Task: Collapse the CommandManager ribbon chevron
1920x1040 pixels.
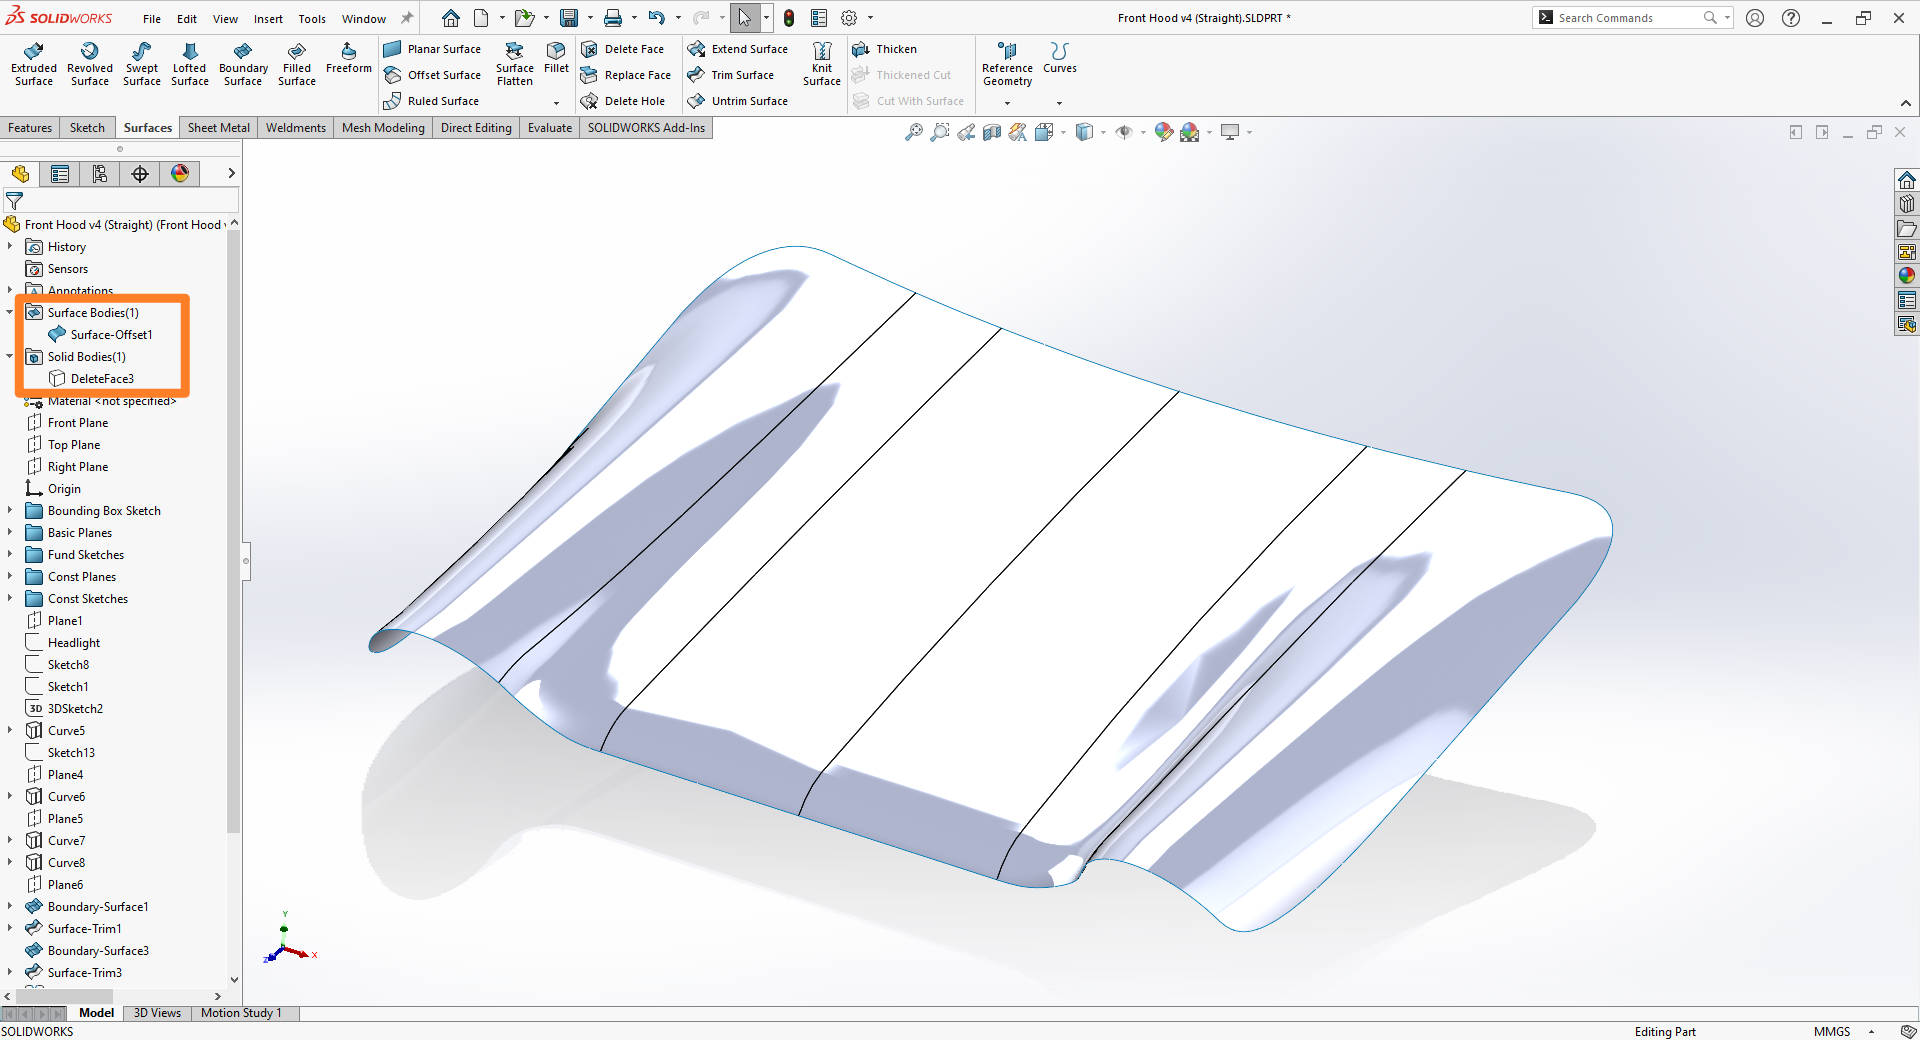Action: click(1905, 103)
